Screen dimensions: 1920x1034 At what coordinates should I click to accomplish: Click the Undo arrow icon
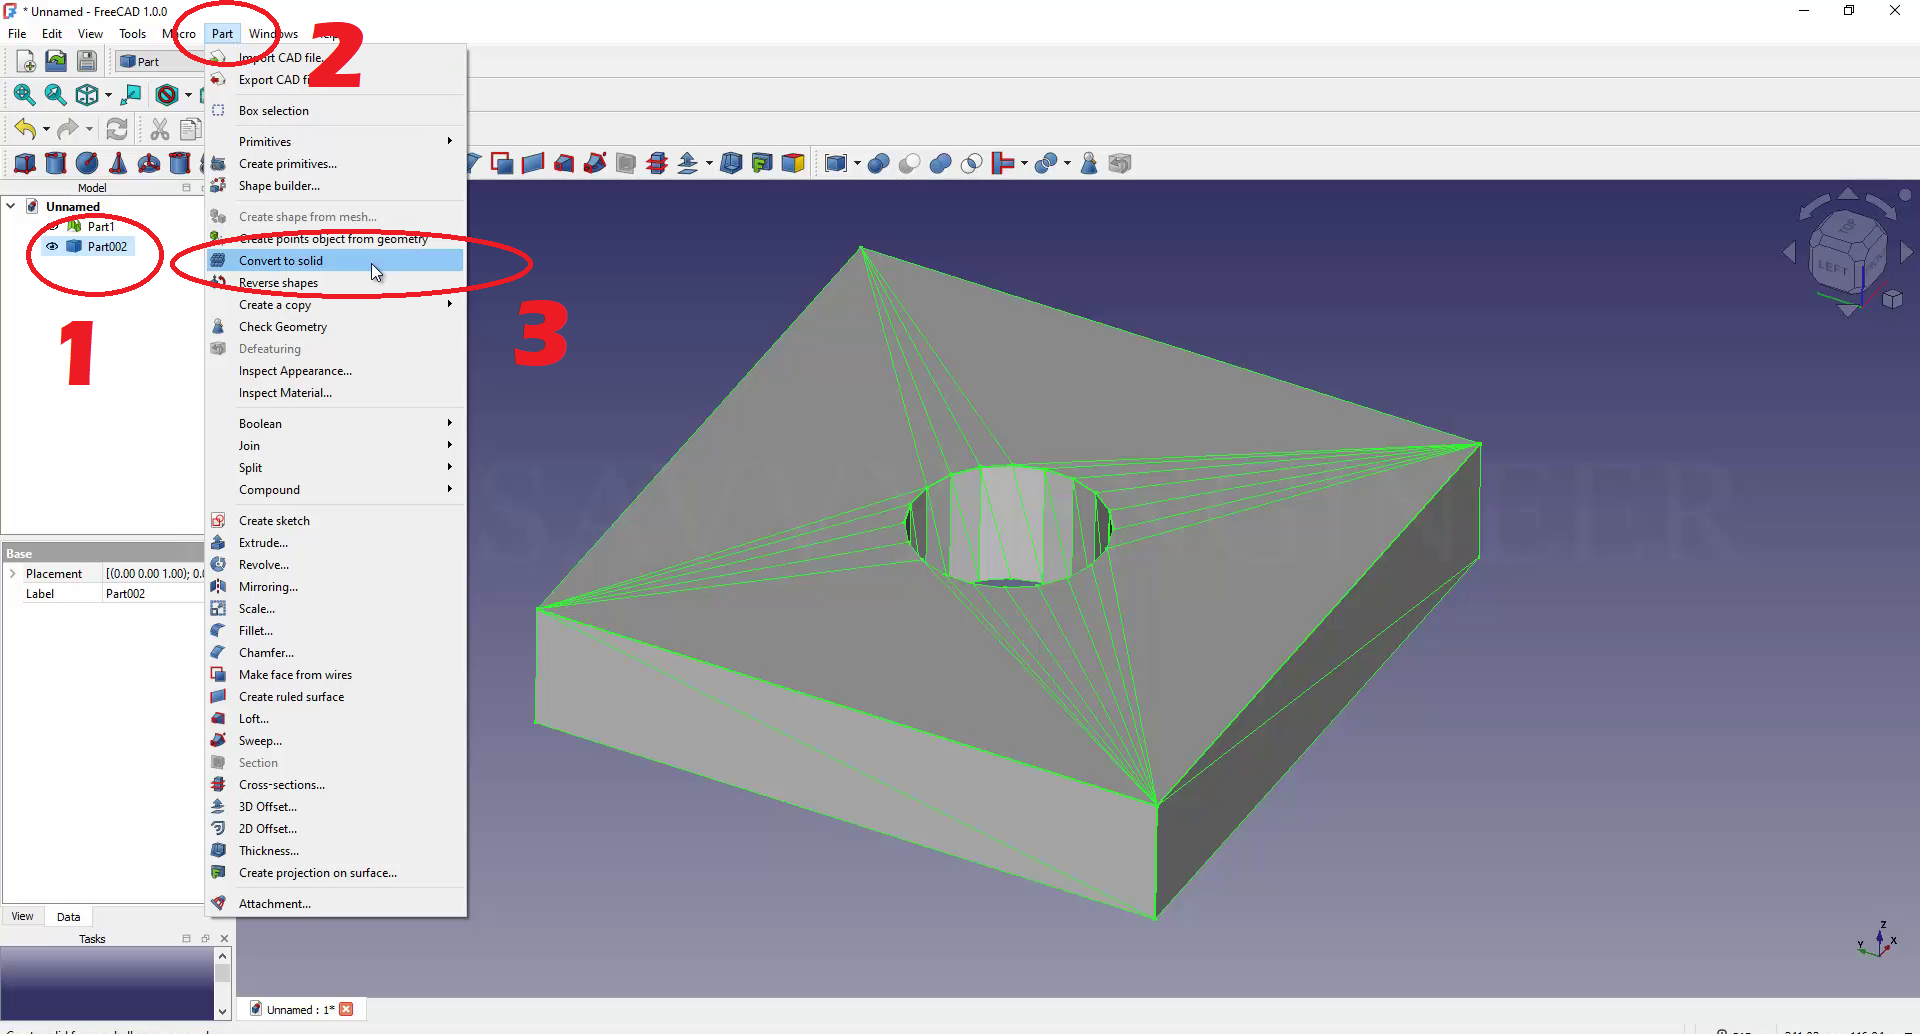coord(25,129)
